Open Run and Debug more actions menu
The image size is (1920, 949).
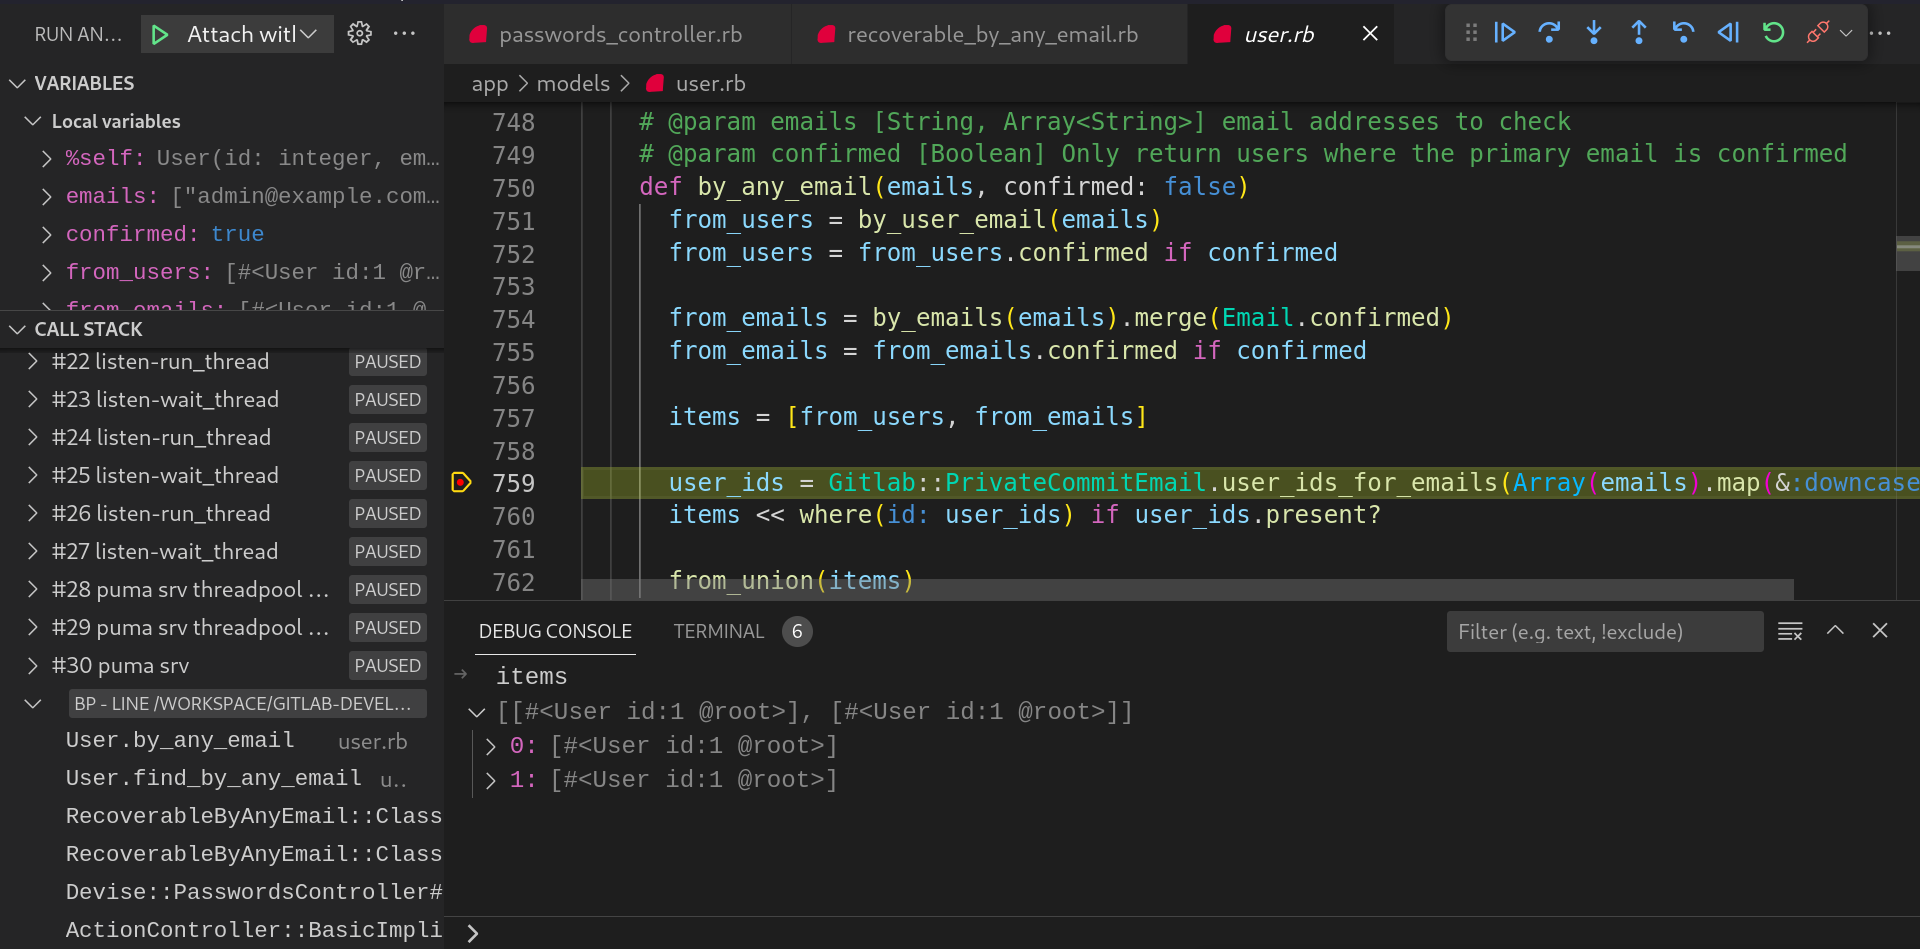[404, 34]
